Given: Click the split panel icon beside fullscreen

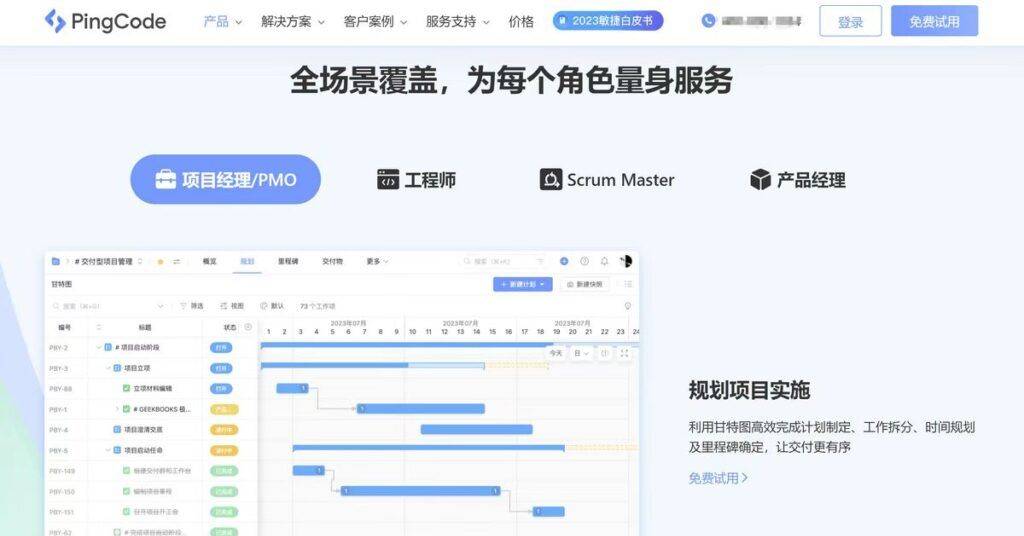Looking at the screenshot, I should (x=605, y=353).
